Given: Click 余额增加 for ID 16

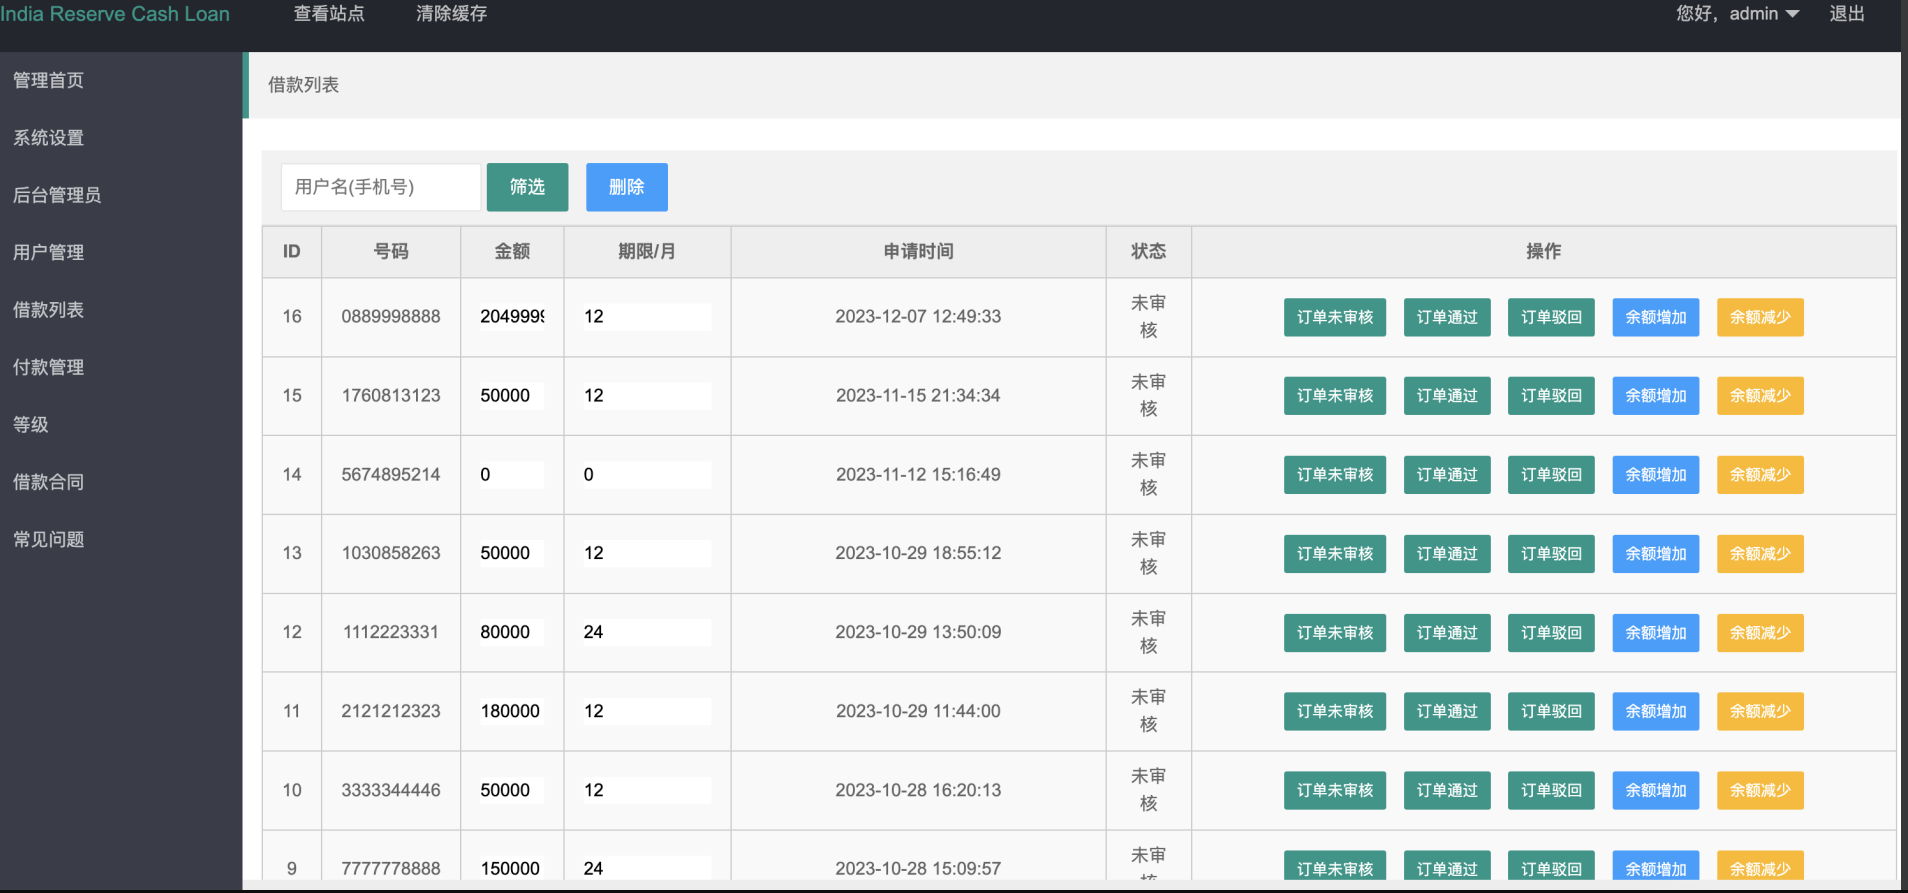Looking at the screenshot, I should pos(1656,317).
